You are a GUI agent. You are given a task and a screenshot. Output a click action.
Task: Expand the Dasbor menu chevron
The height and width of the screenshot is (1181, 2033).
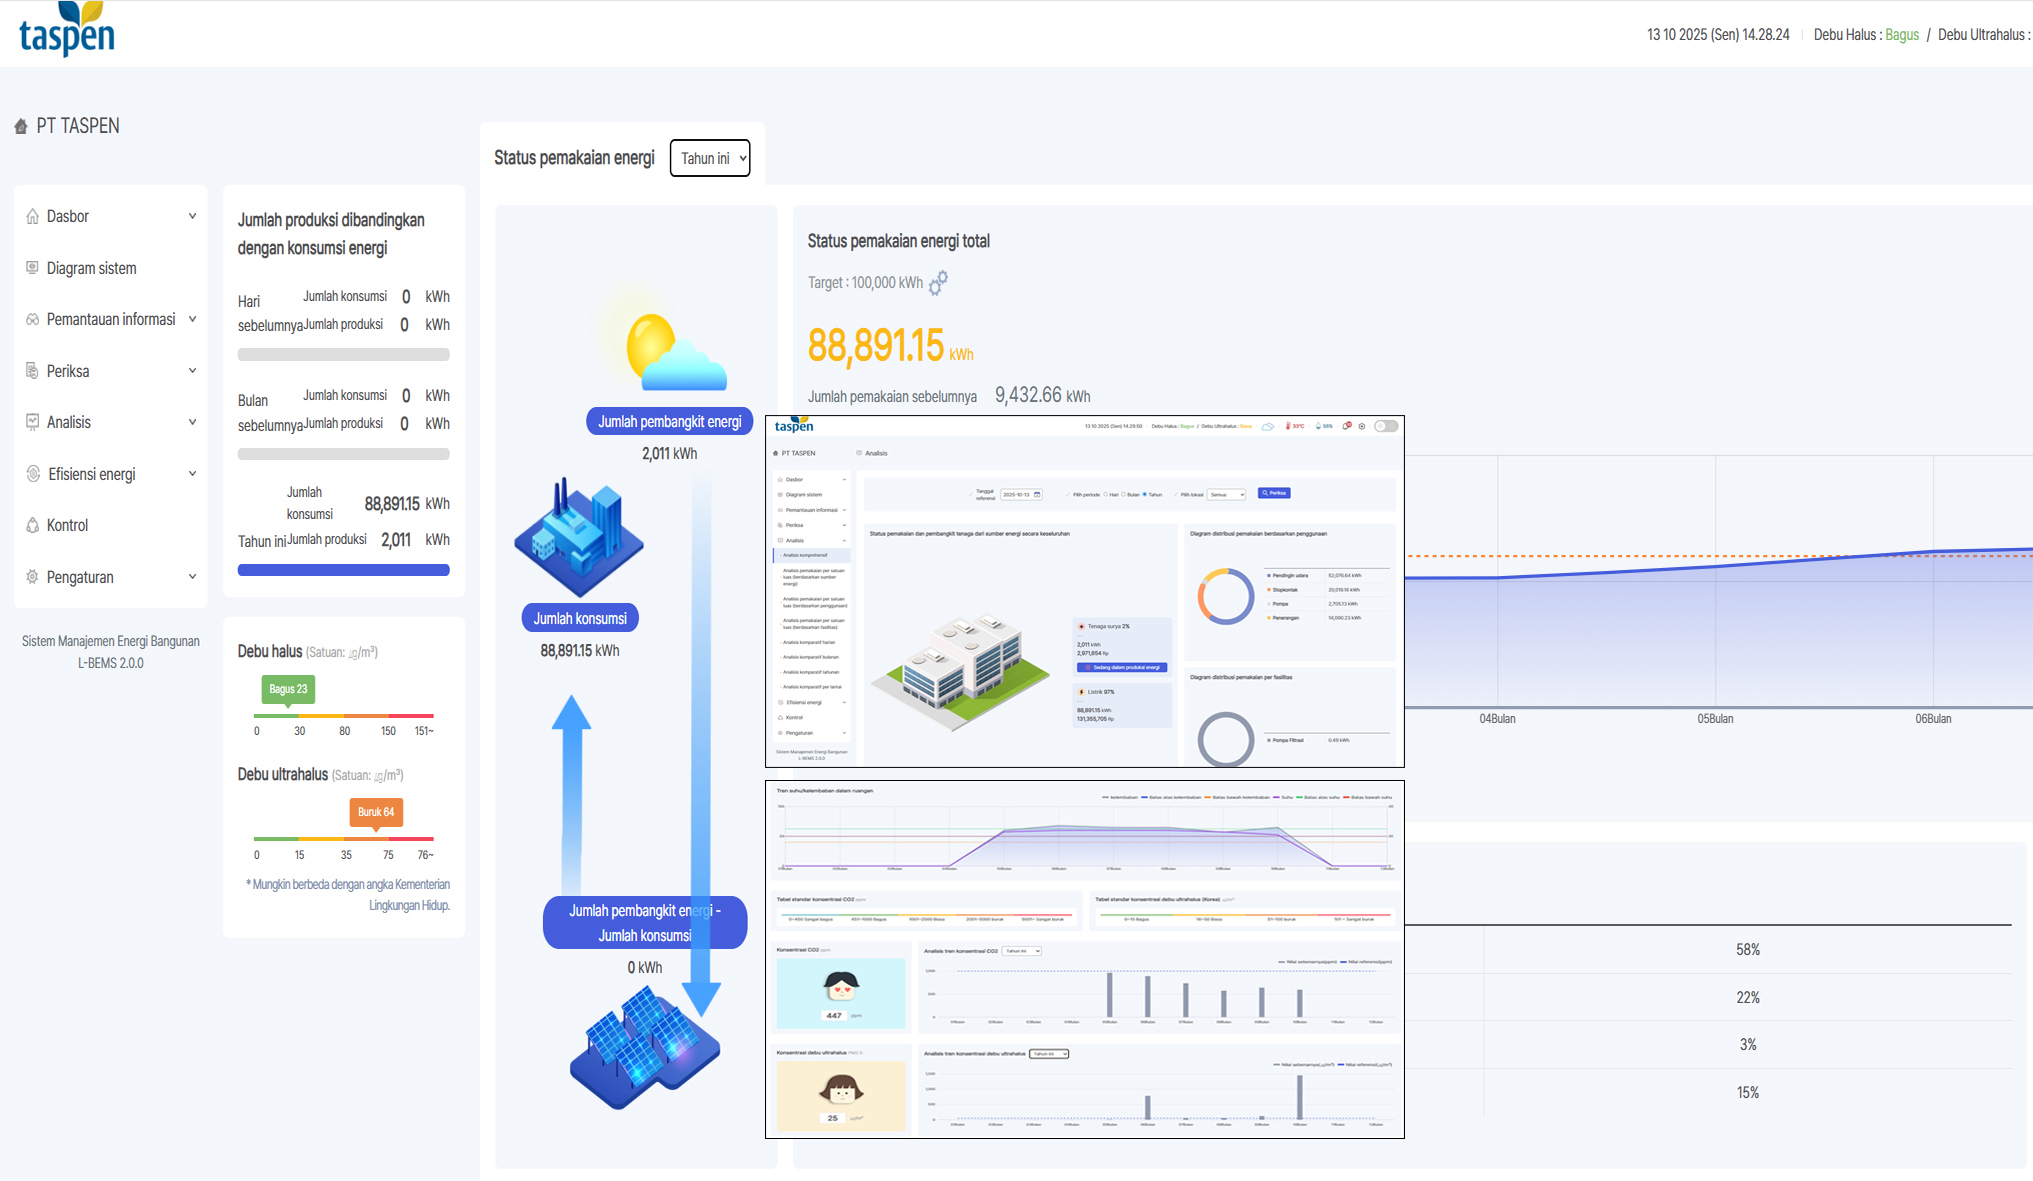tap(192, 216)
